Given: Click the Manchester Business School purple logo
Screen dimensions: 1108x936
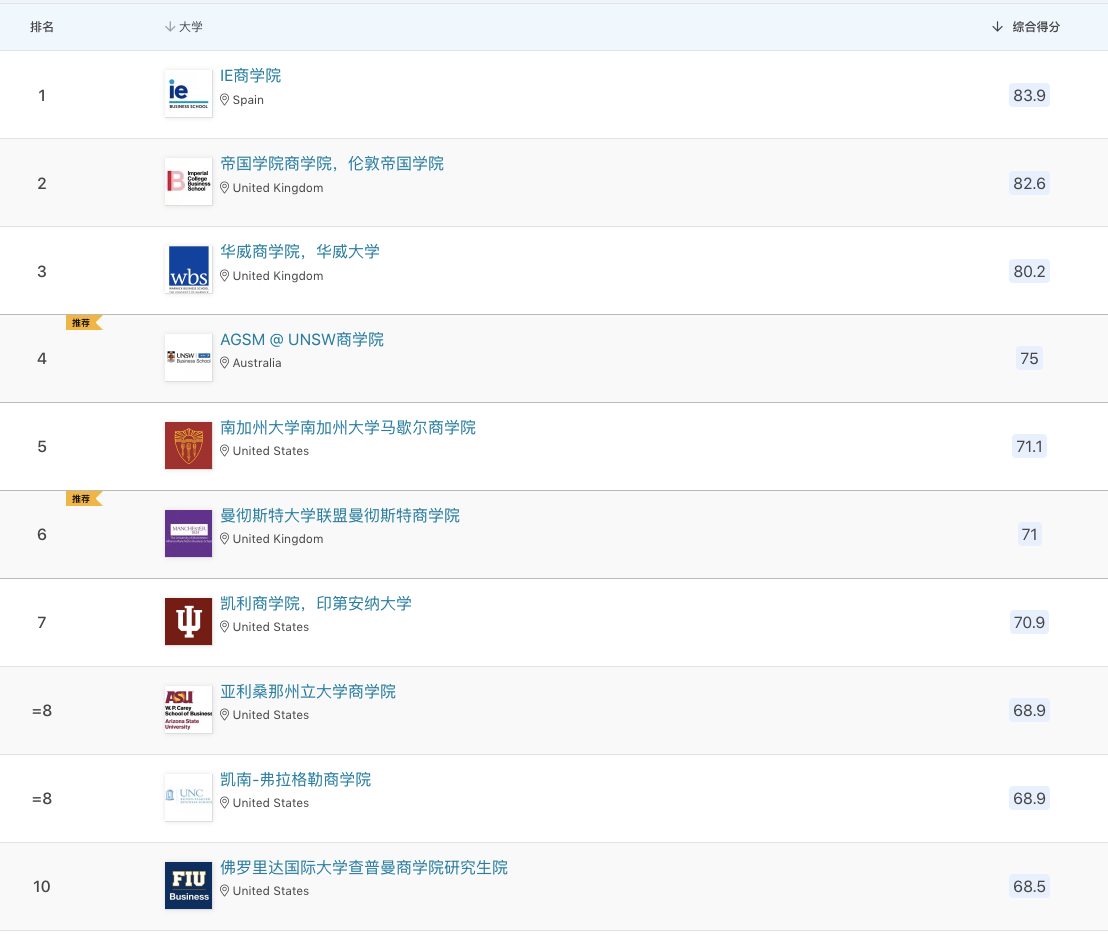Looking at the screenshot, I should coord(188,534).
